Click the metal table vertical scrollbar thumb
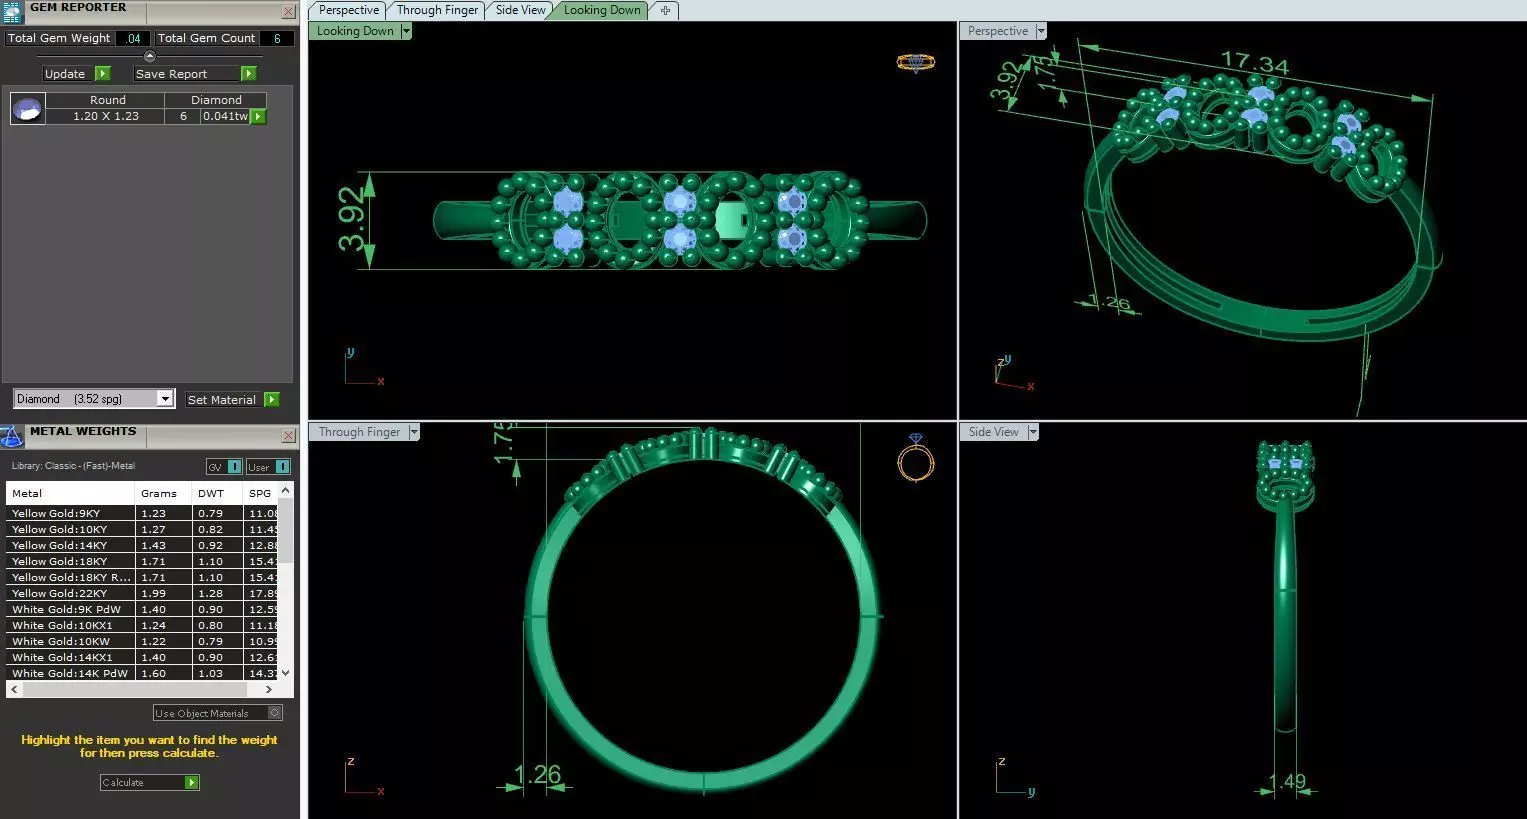Image resolution: width=1527 pixels, height=819 pixels. (286, 530)
